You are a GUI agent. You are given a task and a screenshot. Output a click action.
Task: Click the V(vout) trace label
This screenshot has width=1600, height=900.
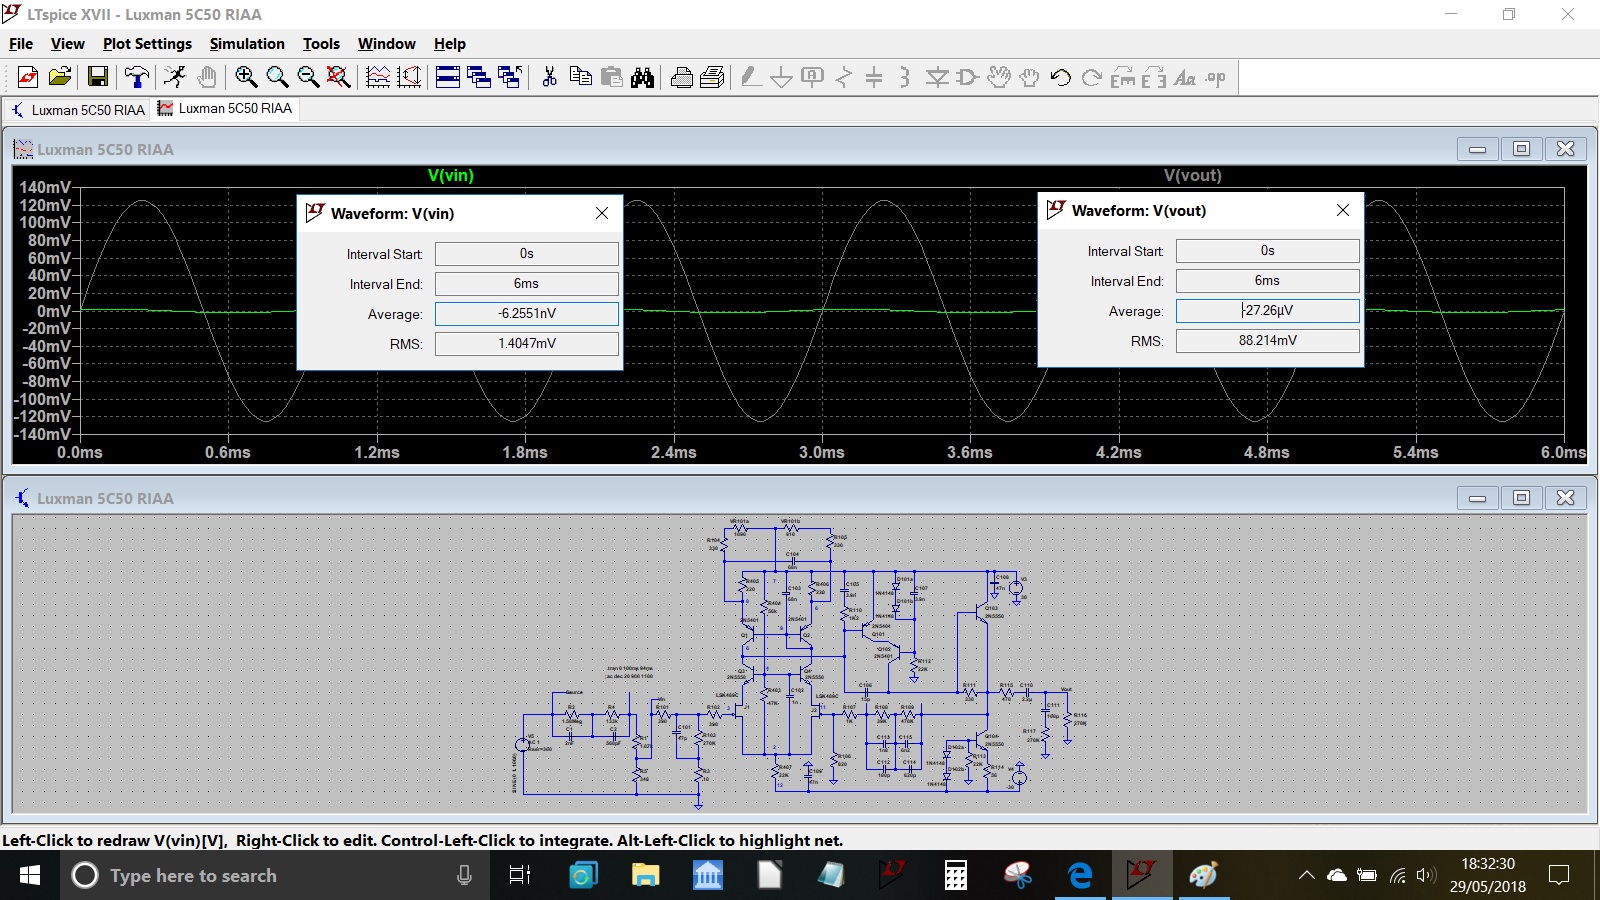(x=1192, y=175)
